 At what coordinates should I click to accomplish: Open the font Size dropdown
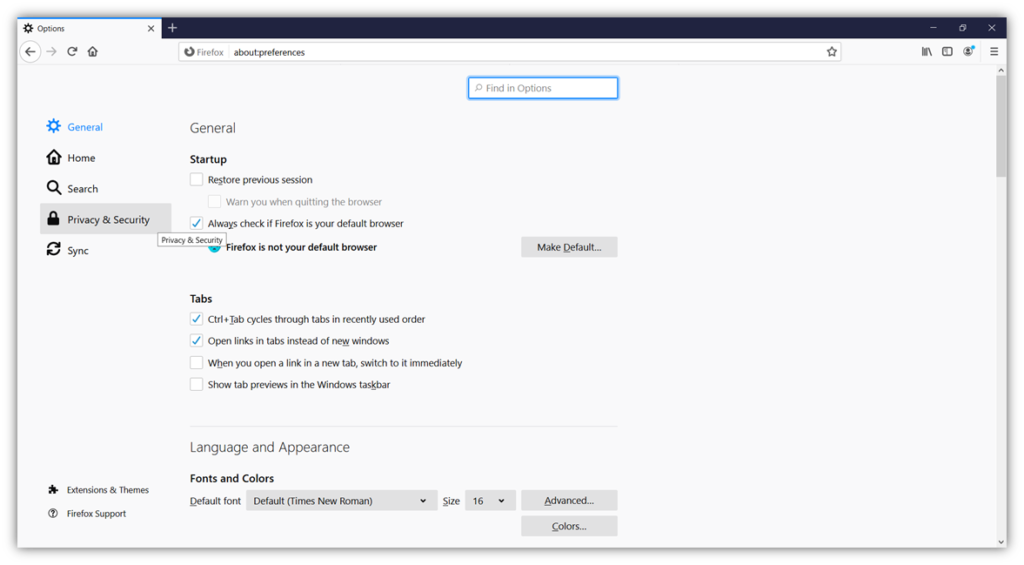[x=490, y=500]
